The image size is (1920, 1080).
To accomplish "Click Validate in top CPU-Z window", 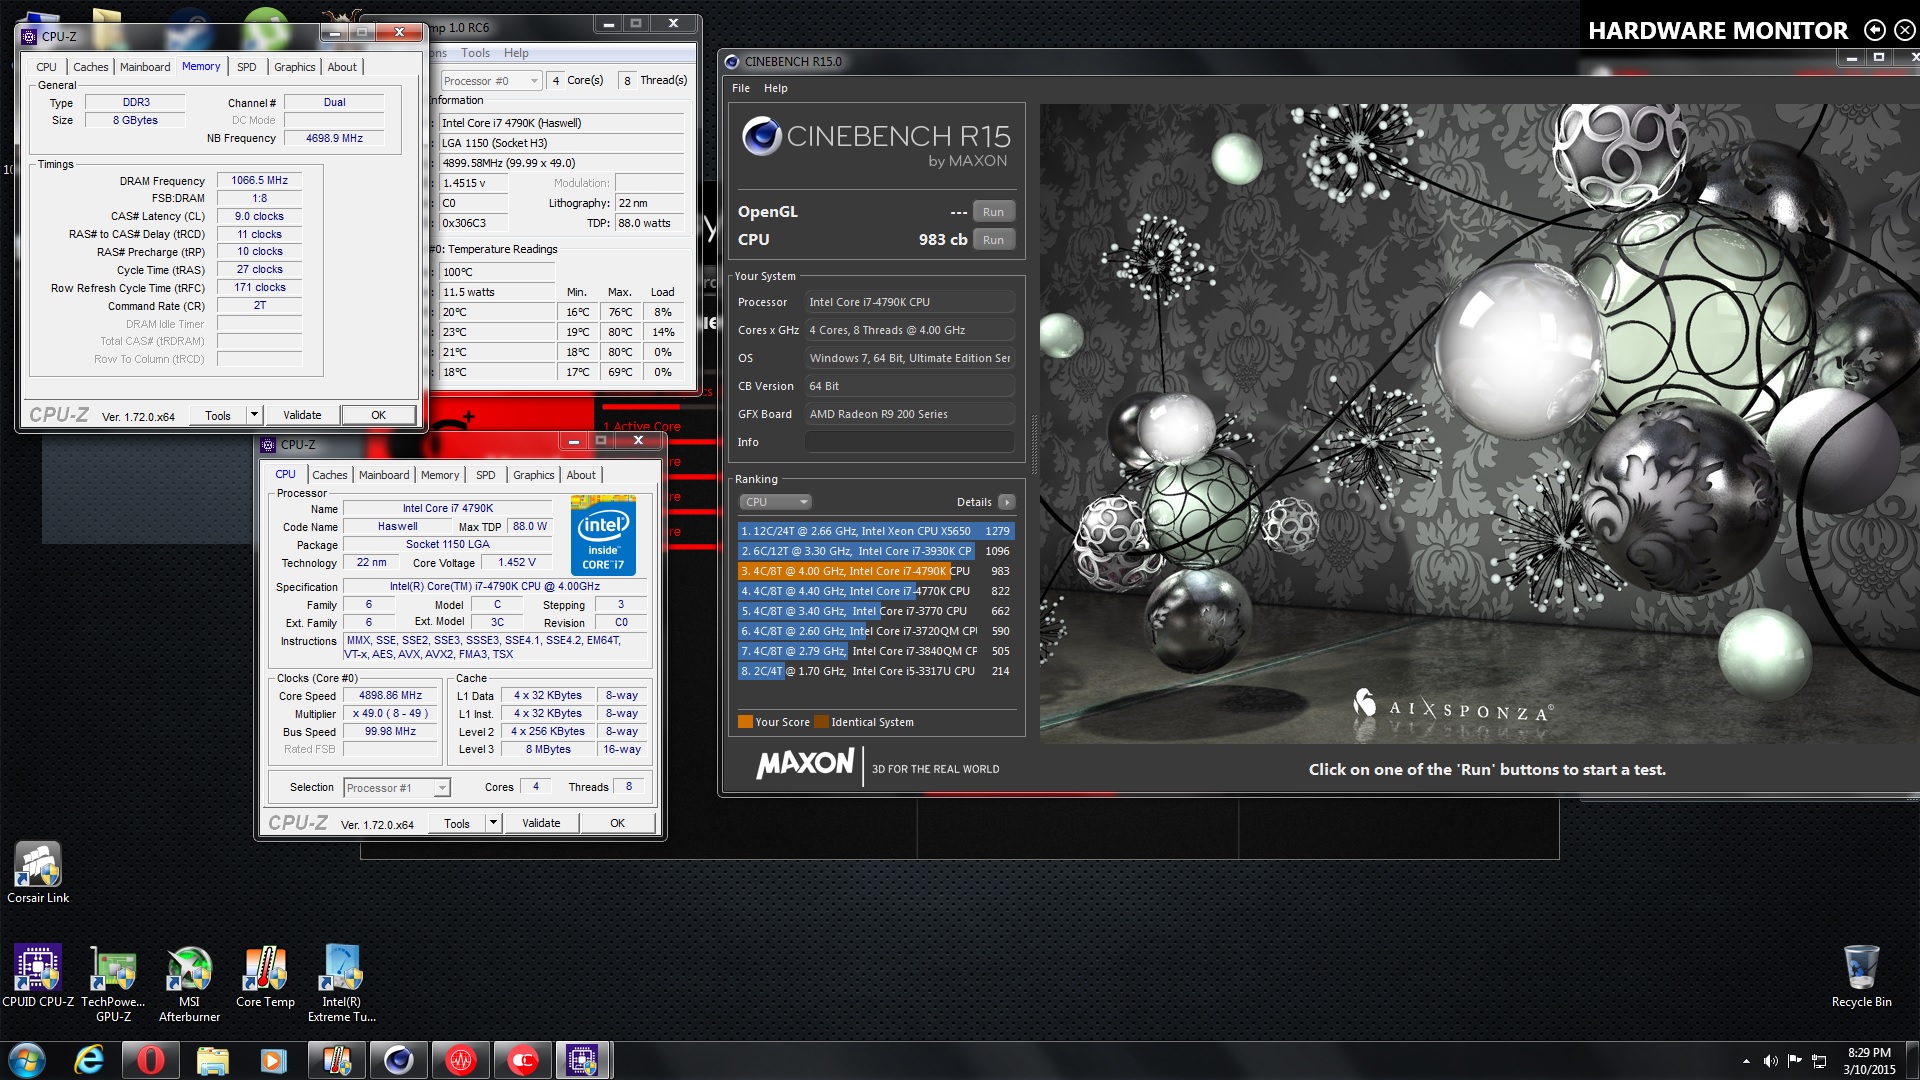I will coord(302,415).
